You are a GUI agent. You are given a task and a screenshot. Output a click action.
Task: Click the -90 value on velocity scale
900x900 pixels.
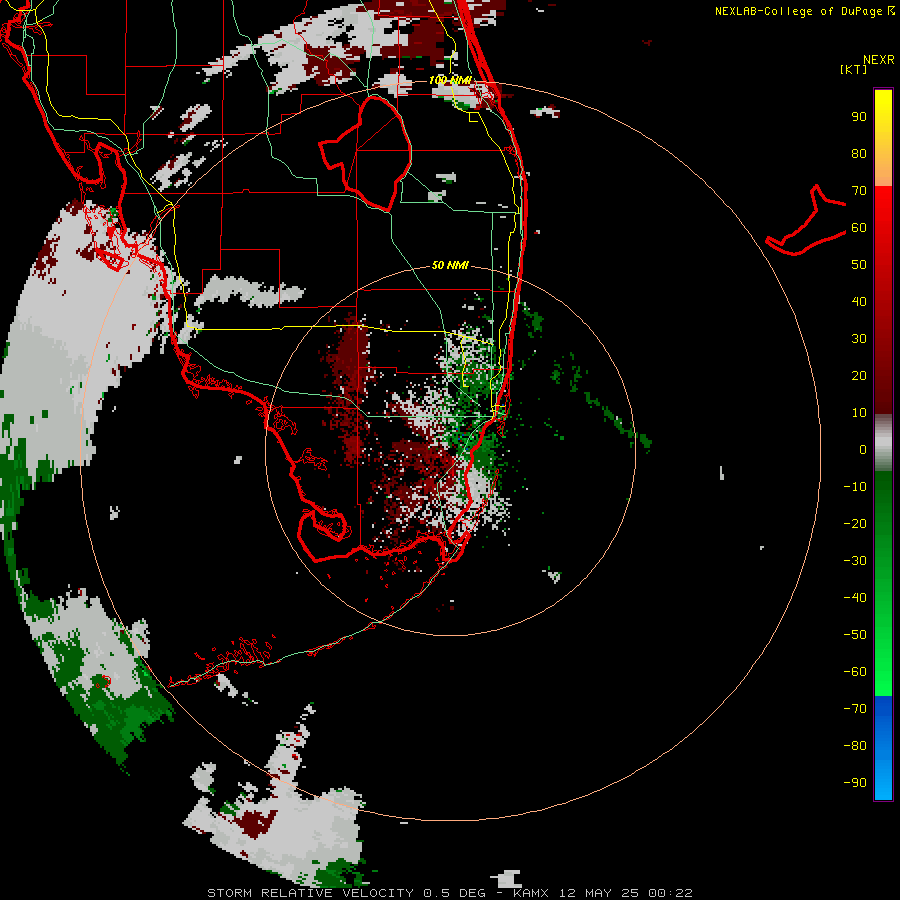[855, 783]
